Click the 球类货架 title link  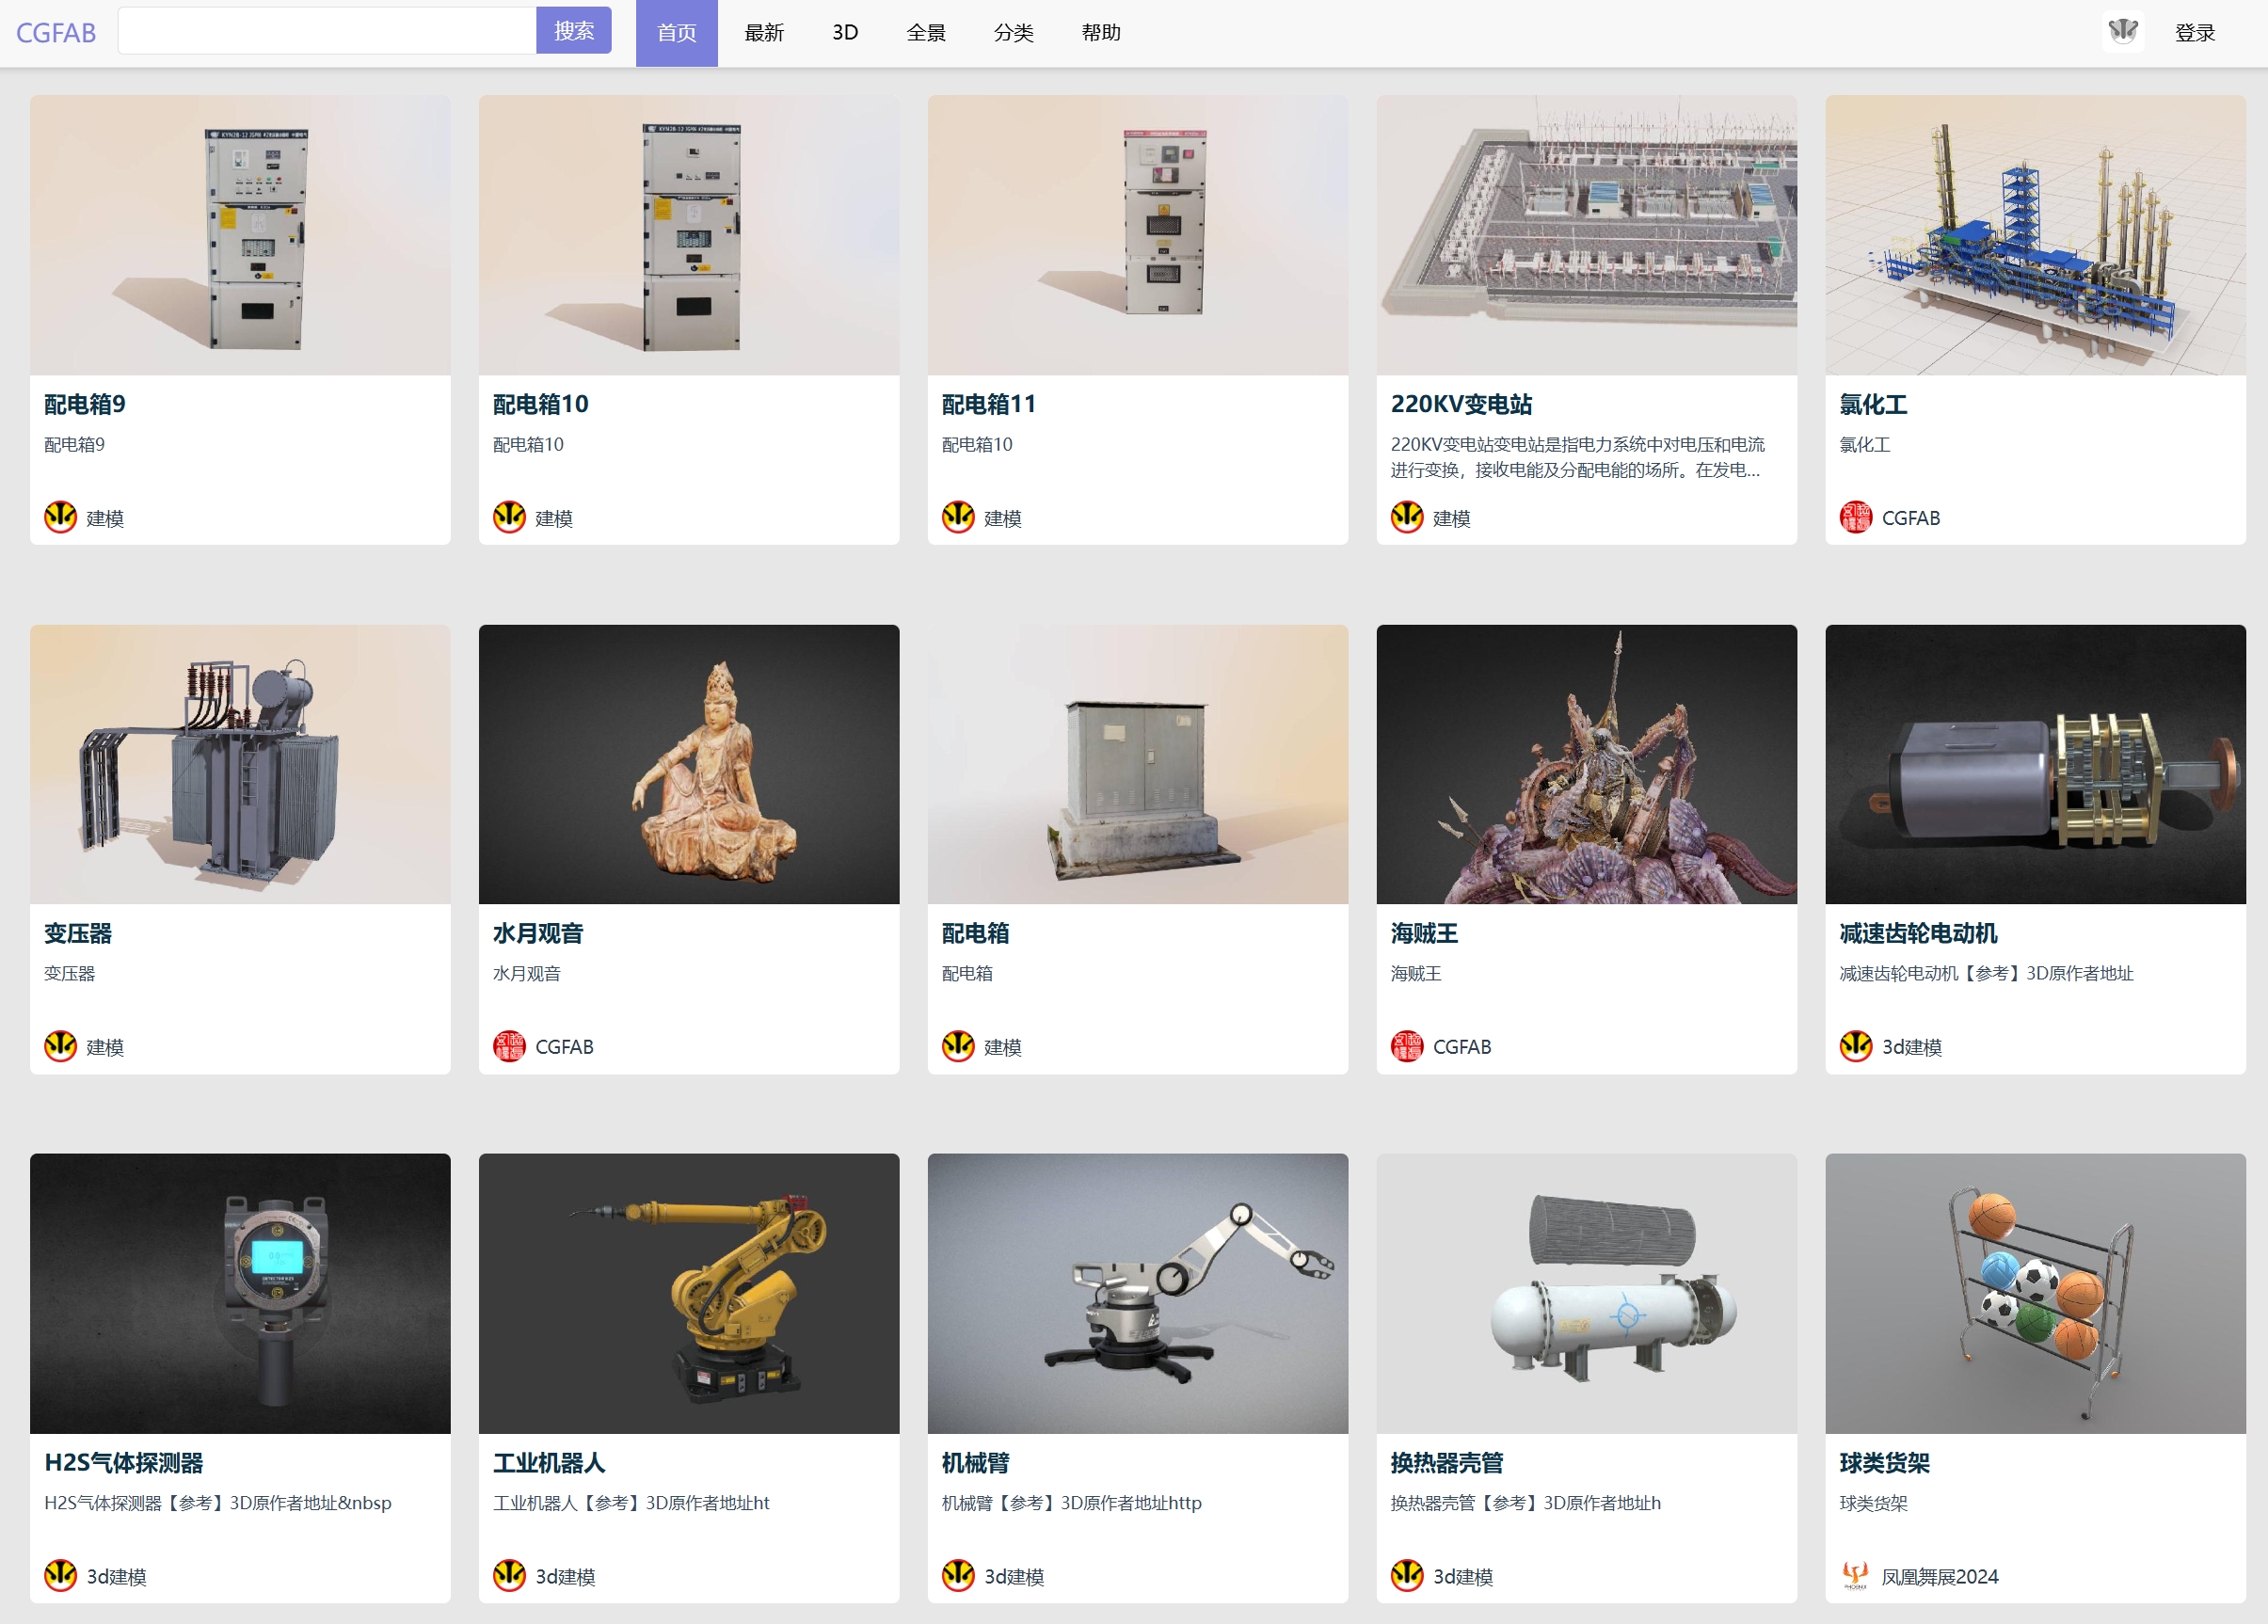tap(1884, 1462)
